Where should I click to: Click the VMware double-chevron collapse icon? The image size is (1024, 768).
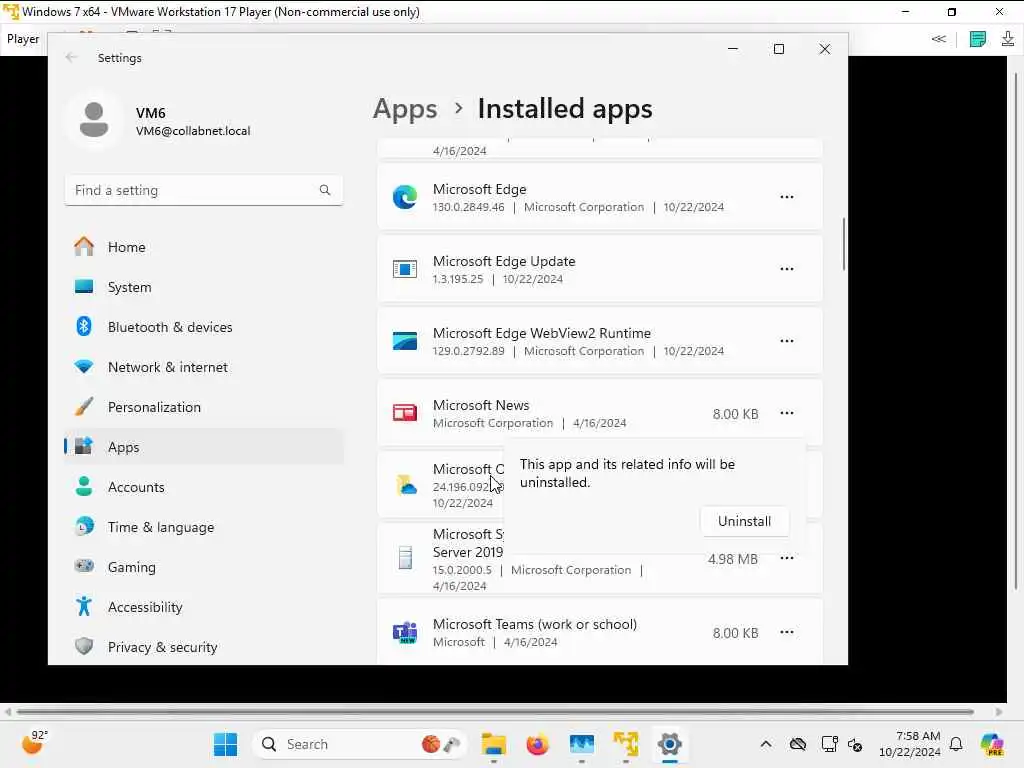coord(938,39)
